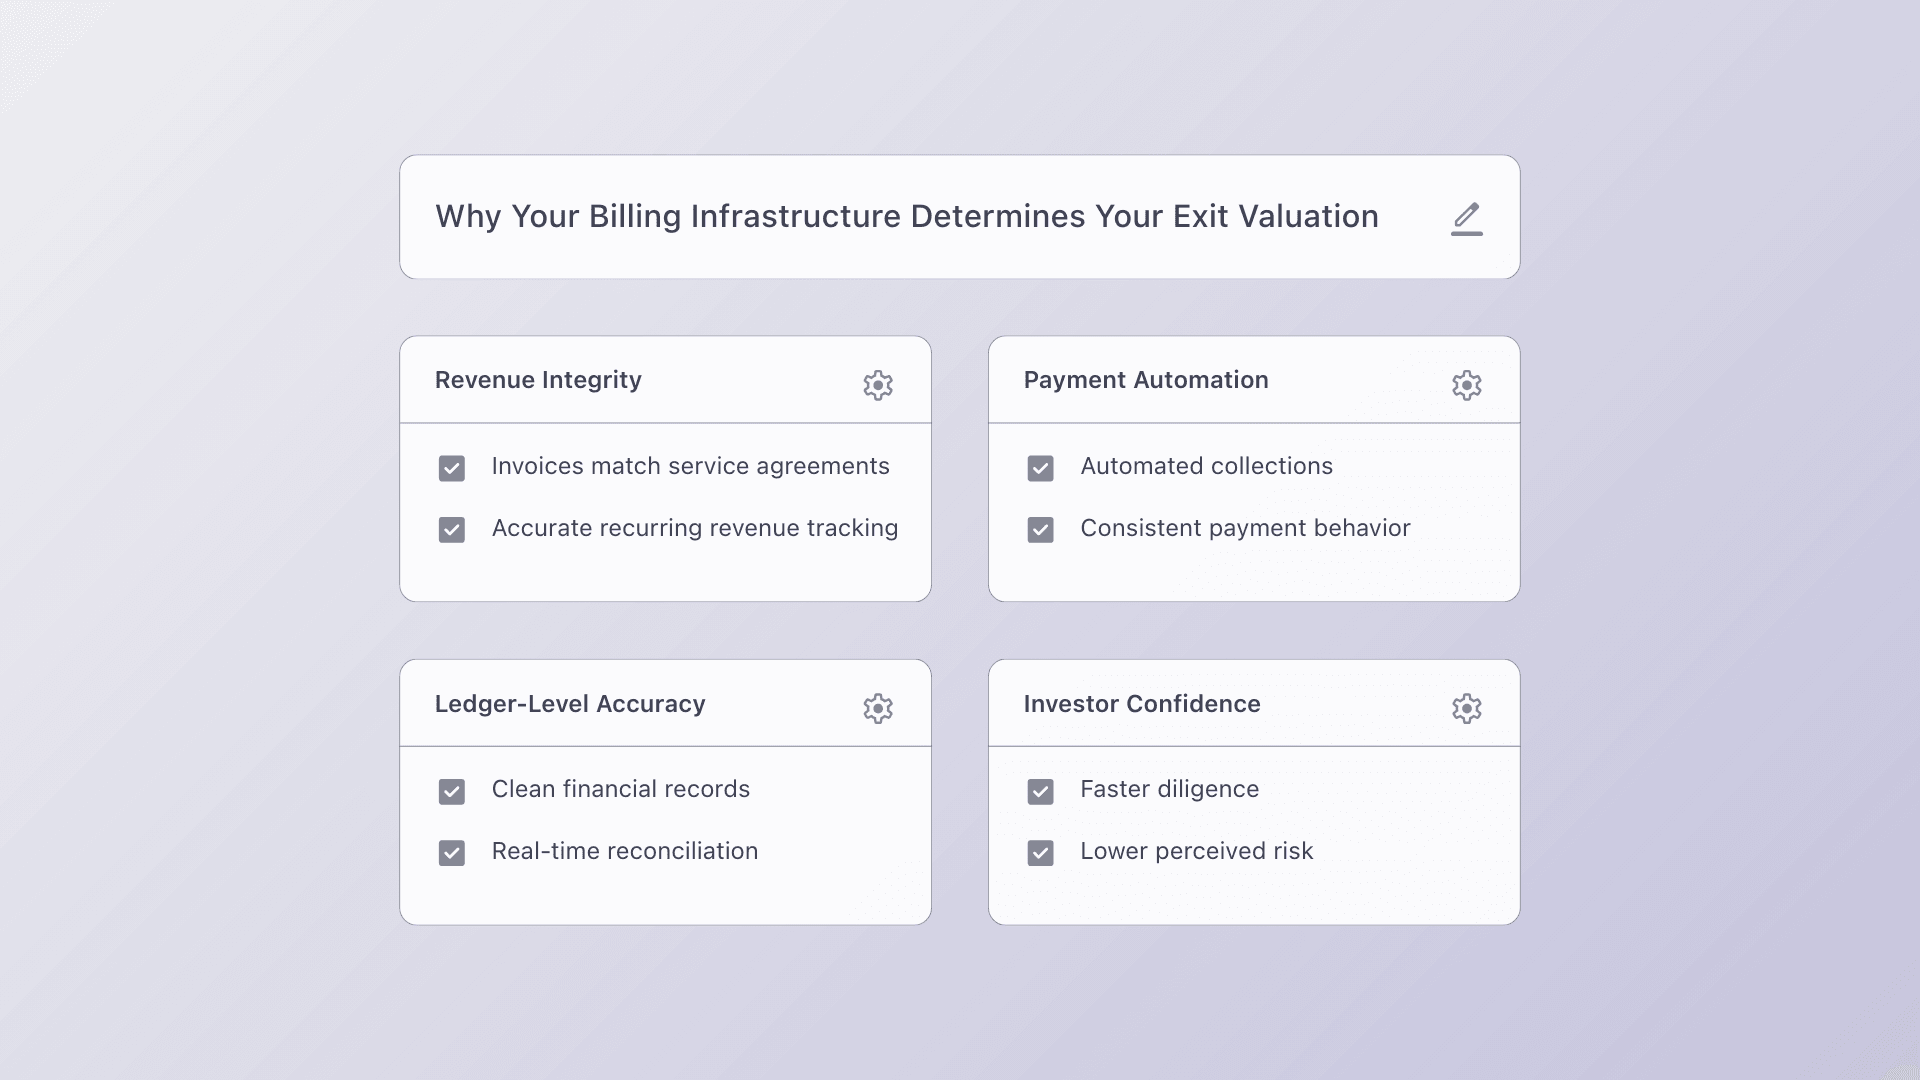Click the pencil edit icon beside the title
1920x1080 pixels.
pos(1466,218)
